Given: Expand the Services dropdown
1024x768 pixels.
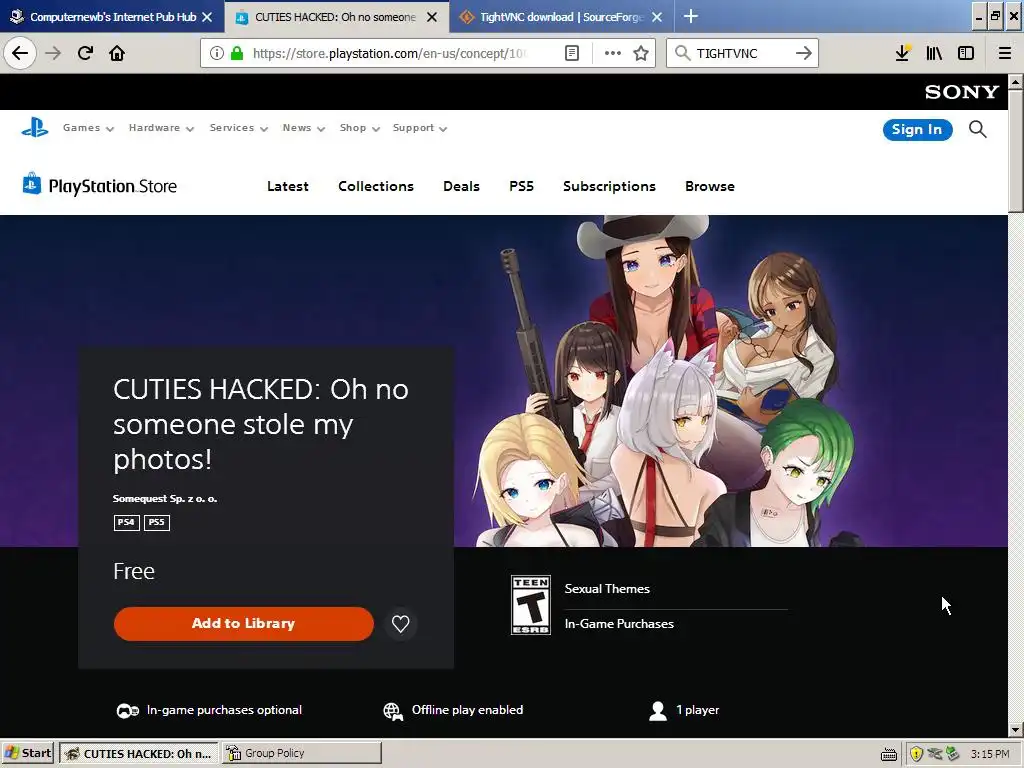Looking at the screenshot, I should (x=238, y=128).
